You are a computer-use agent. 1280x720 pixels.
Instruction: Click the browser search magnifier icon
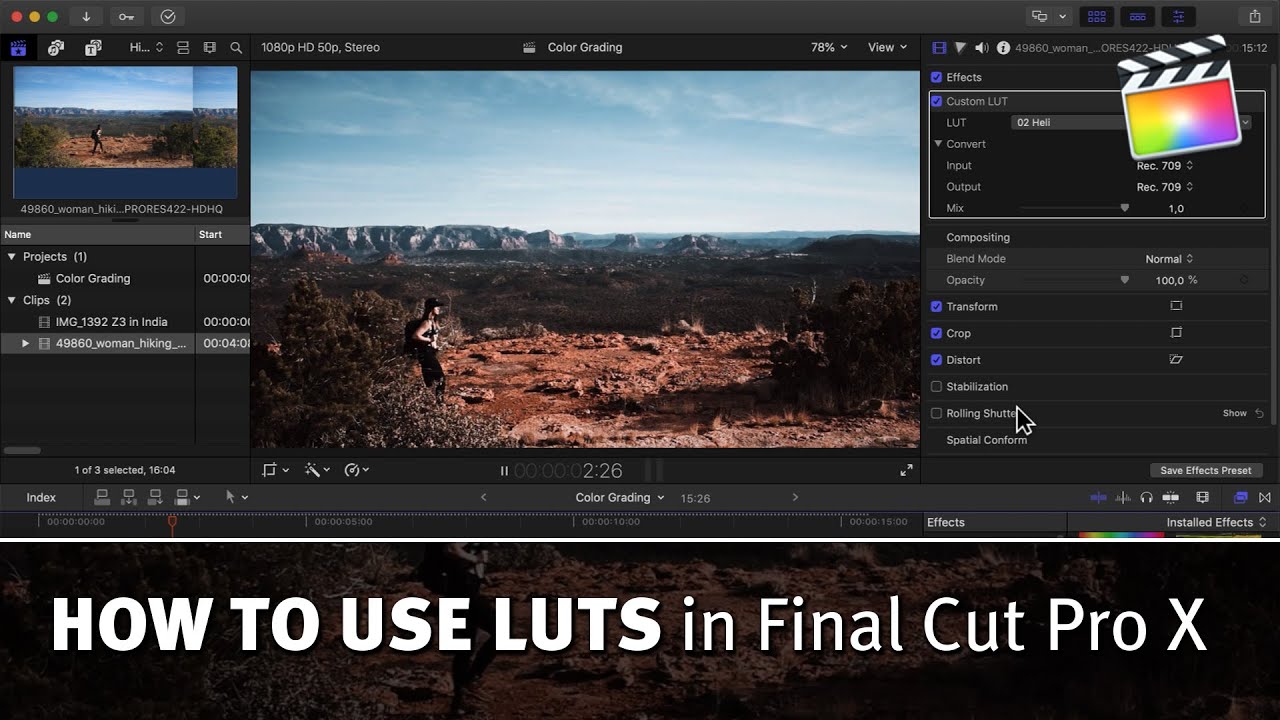236,47
